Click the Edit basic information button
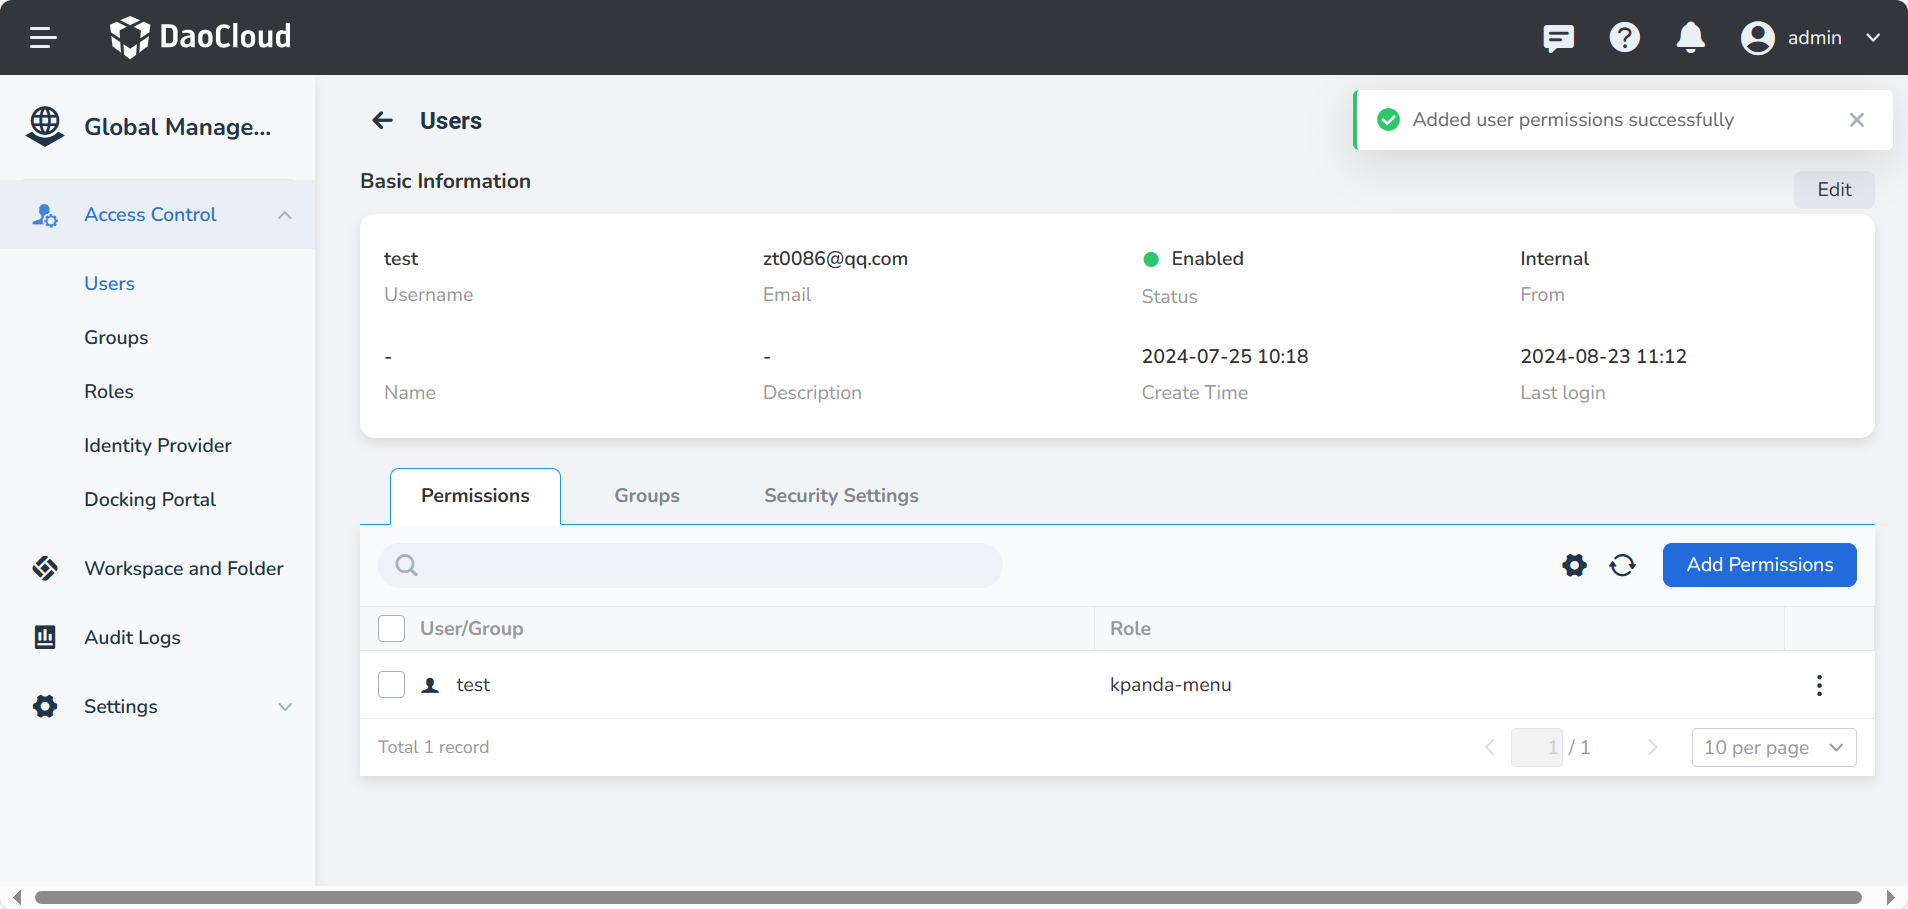The width and height of the screenshot is (1908, 909). 1833,190
